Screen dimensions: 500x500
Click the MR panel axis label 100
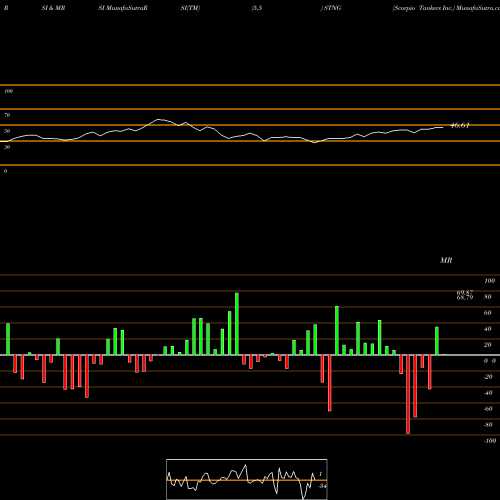click(489, 281)
